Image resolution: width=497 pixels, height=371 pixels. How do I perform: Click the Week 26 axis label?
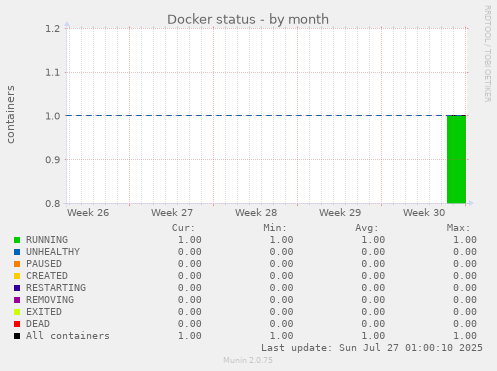88,213
